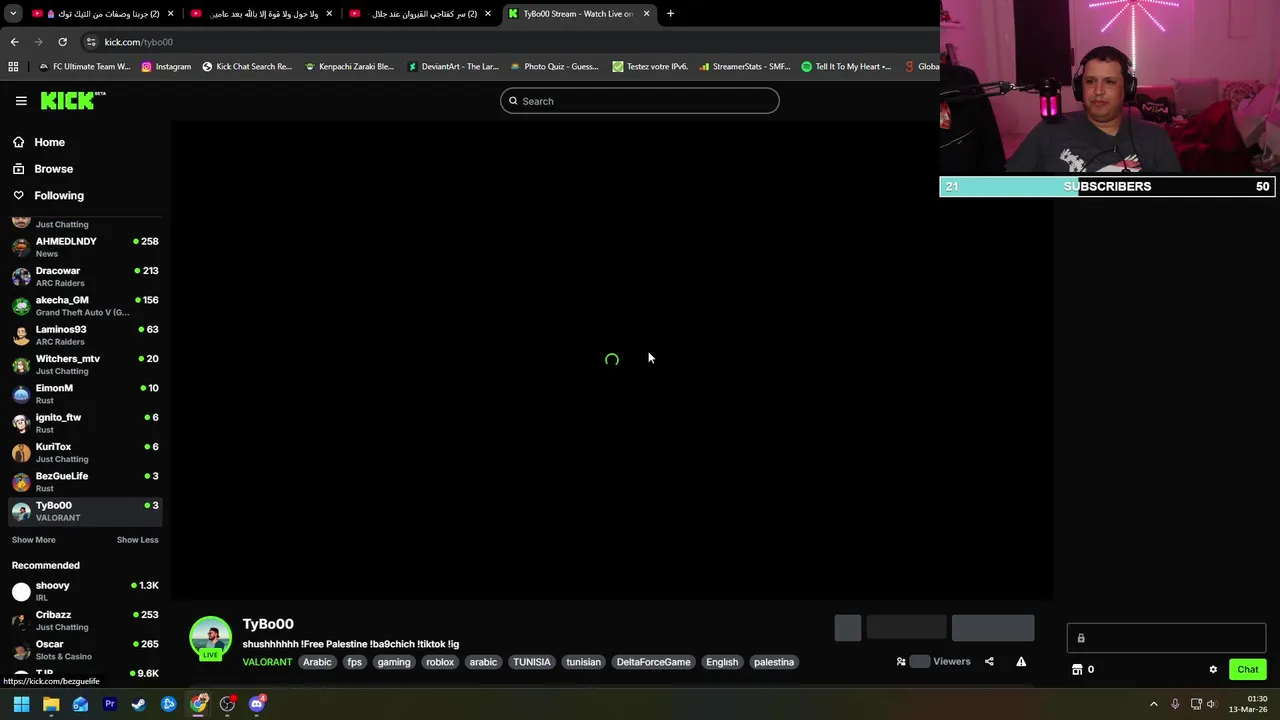Click the report warning triangle icon

pos(1021,661)
